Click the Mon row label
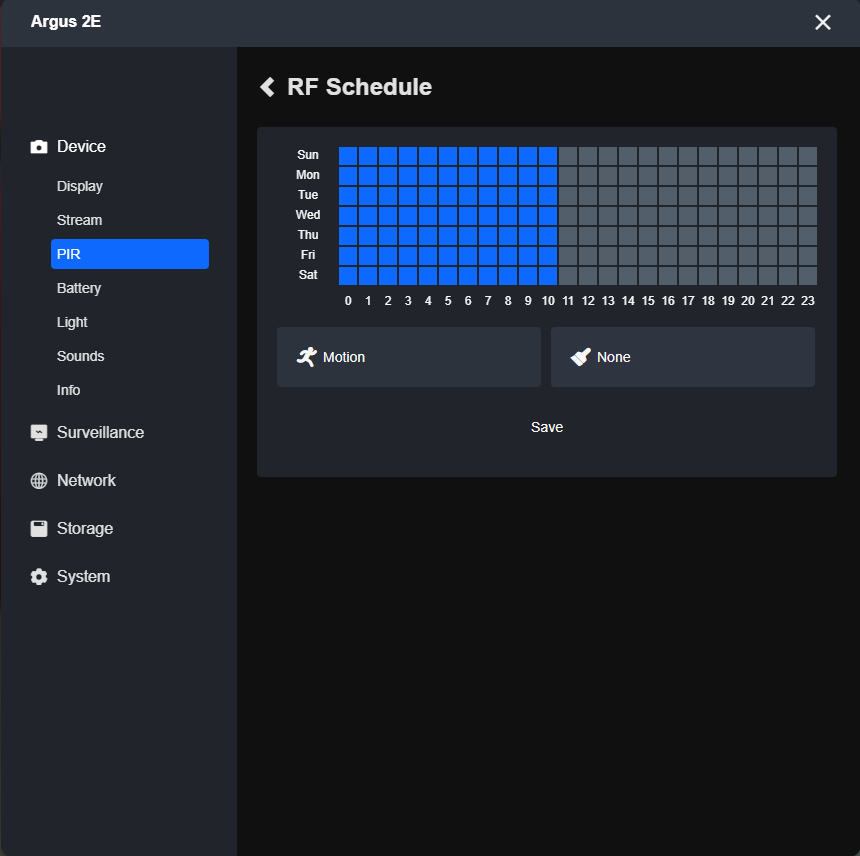Screen dimensions: 860x856 (x=308, y=175)
